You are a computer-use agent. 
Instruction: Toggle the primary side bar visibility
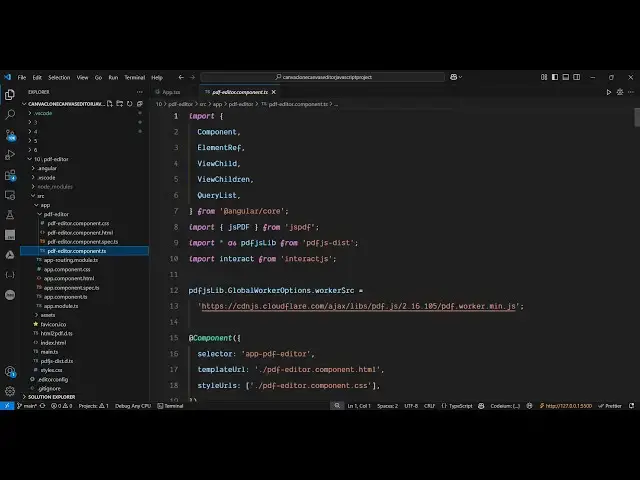[x=555, y=77]
